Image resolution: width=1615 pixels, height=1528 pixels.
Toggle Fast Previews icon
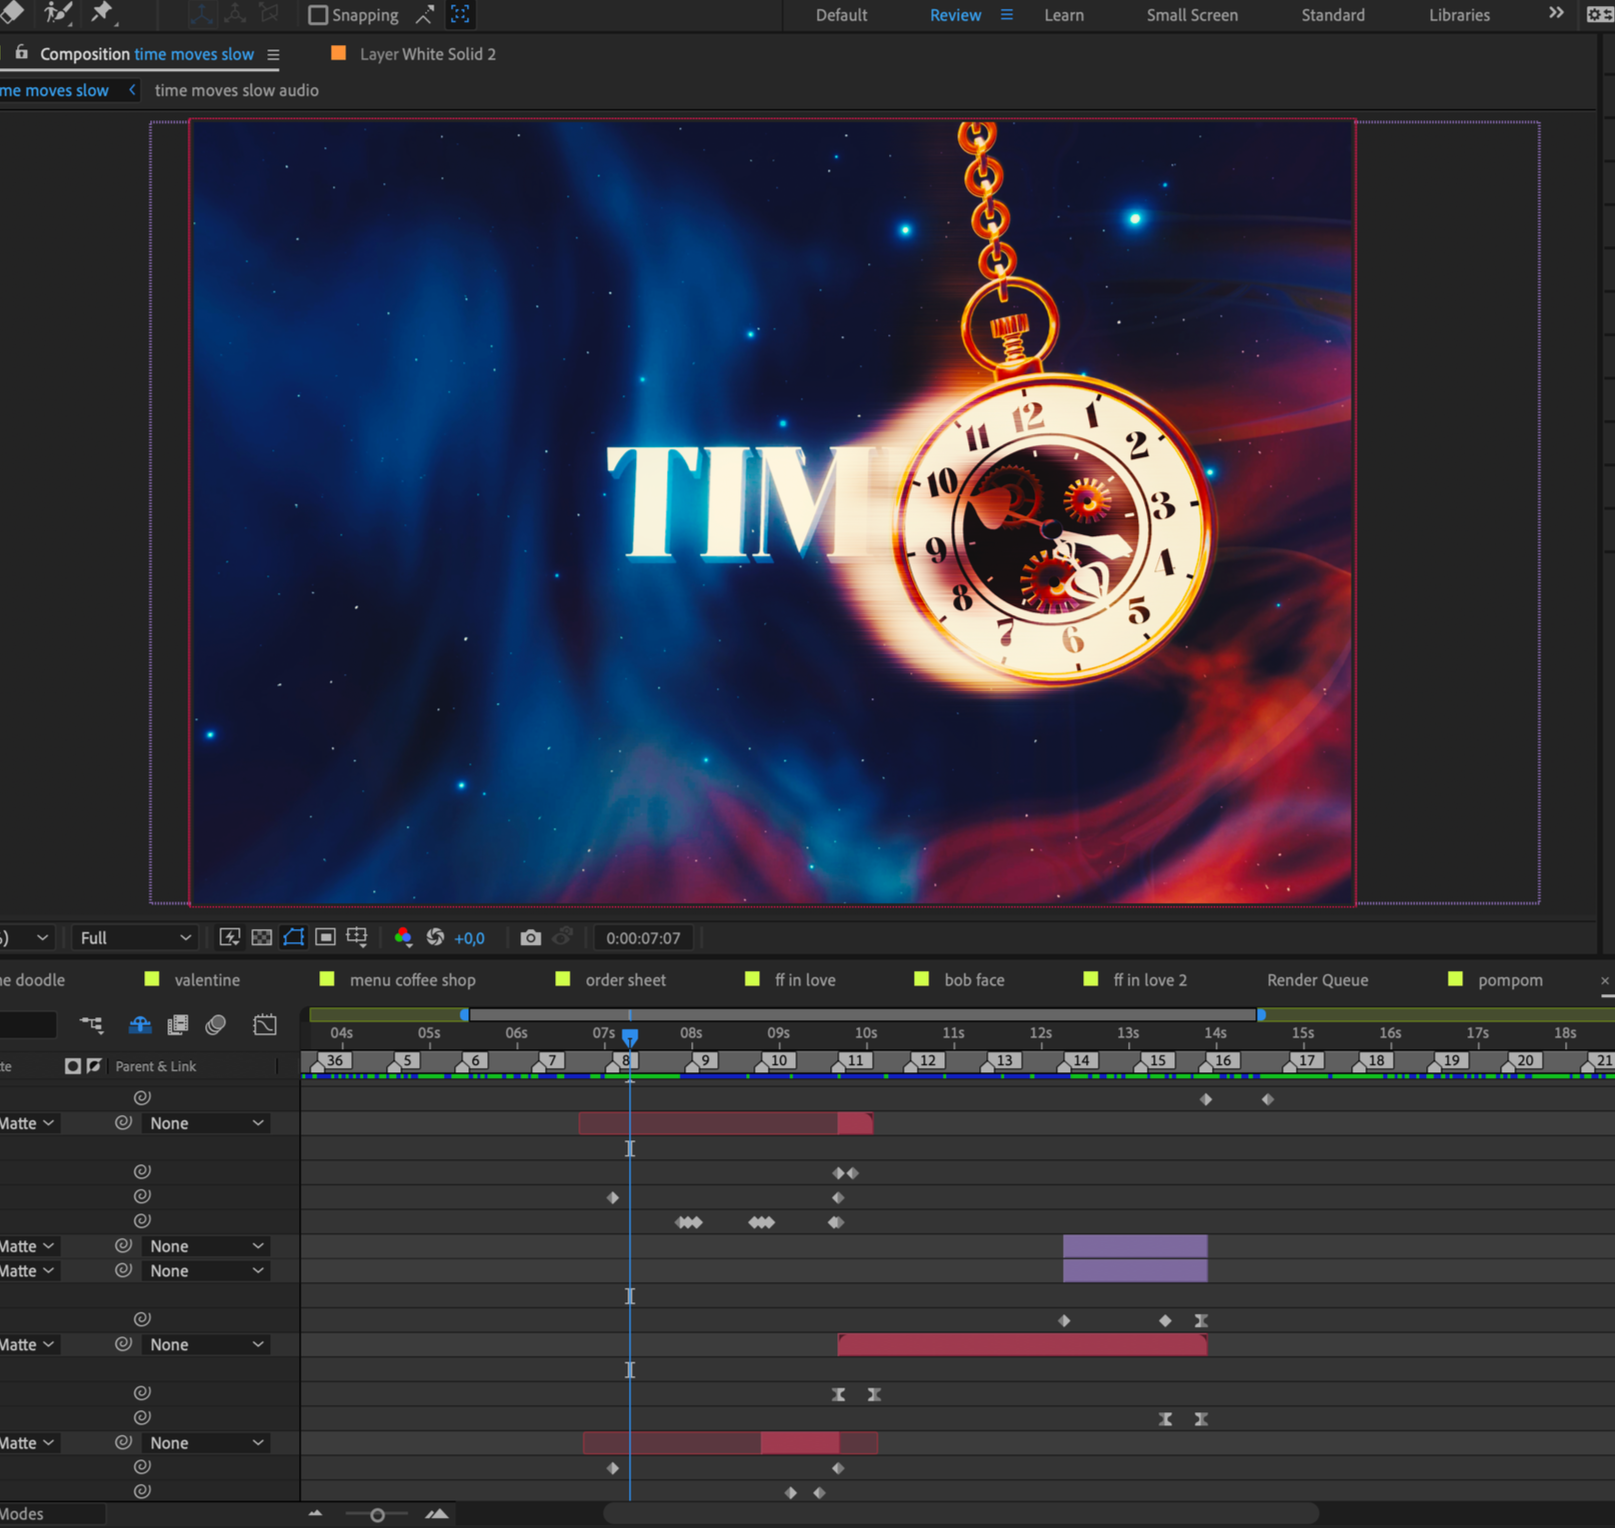pyautogui.click(x=230, y=938)
